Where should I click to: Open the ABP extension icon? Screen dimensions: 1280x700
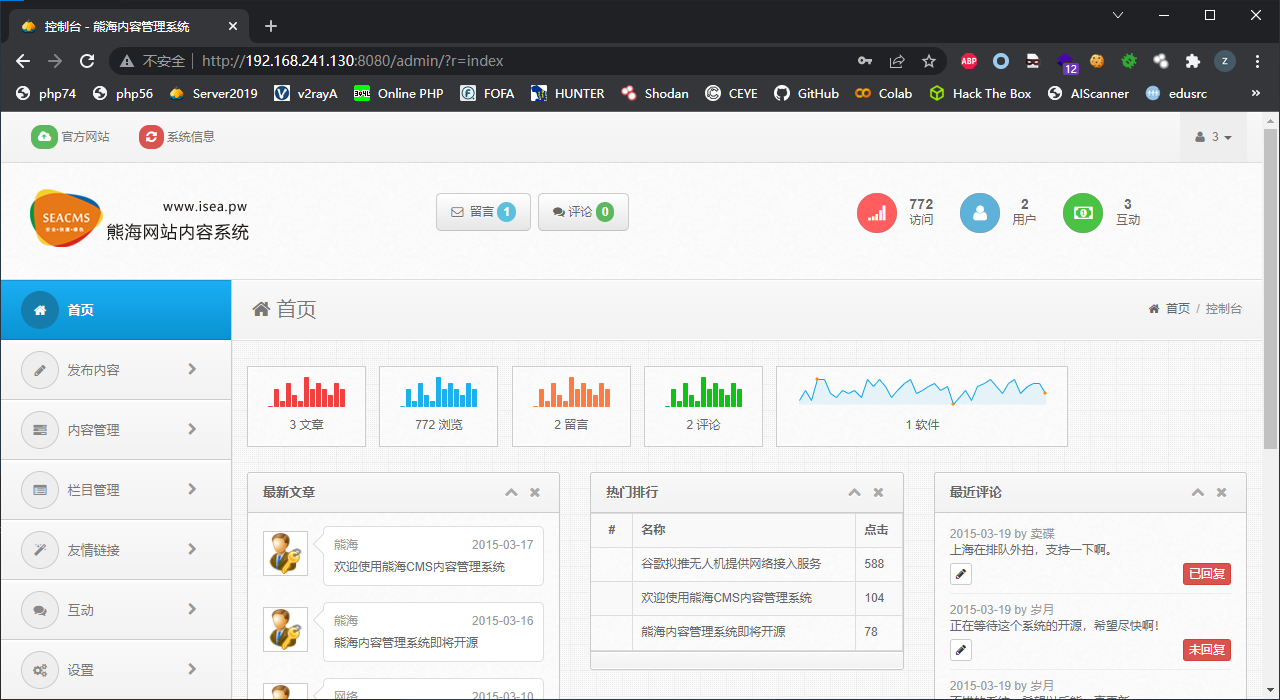[969, 61]
